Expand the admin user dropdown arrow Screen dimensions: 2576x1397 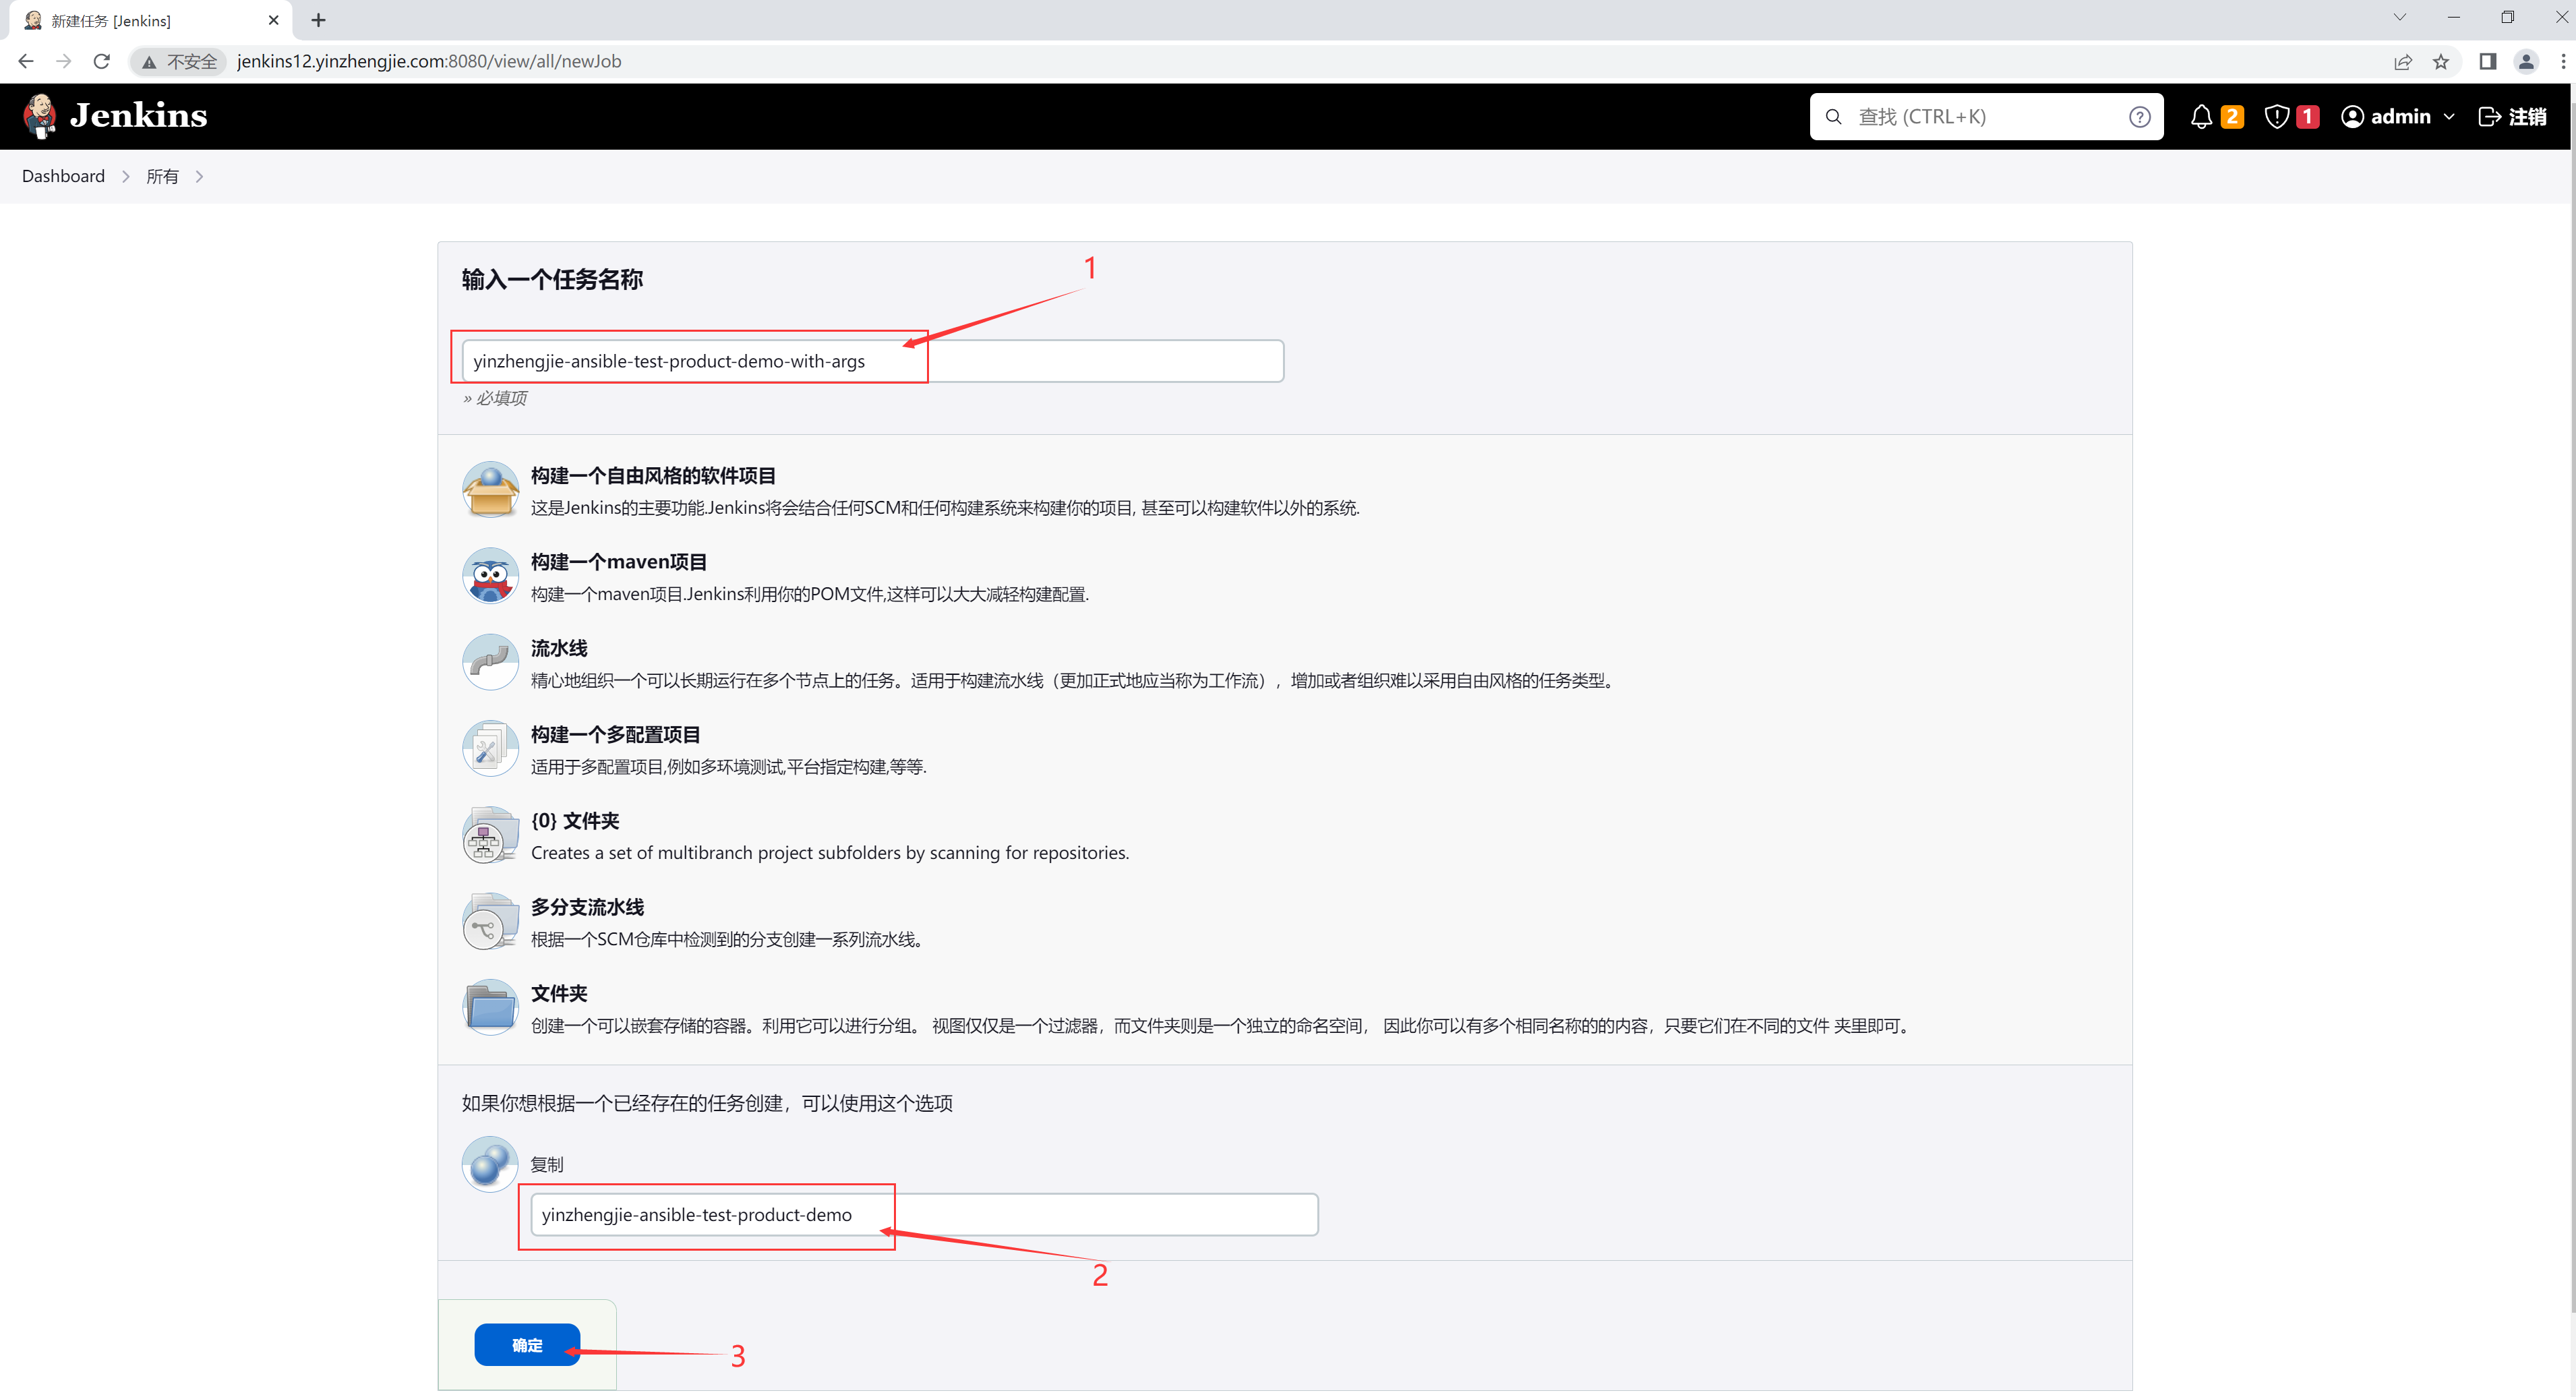point(2449,117)
